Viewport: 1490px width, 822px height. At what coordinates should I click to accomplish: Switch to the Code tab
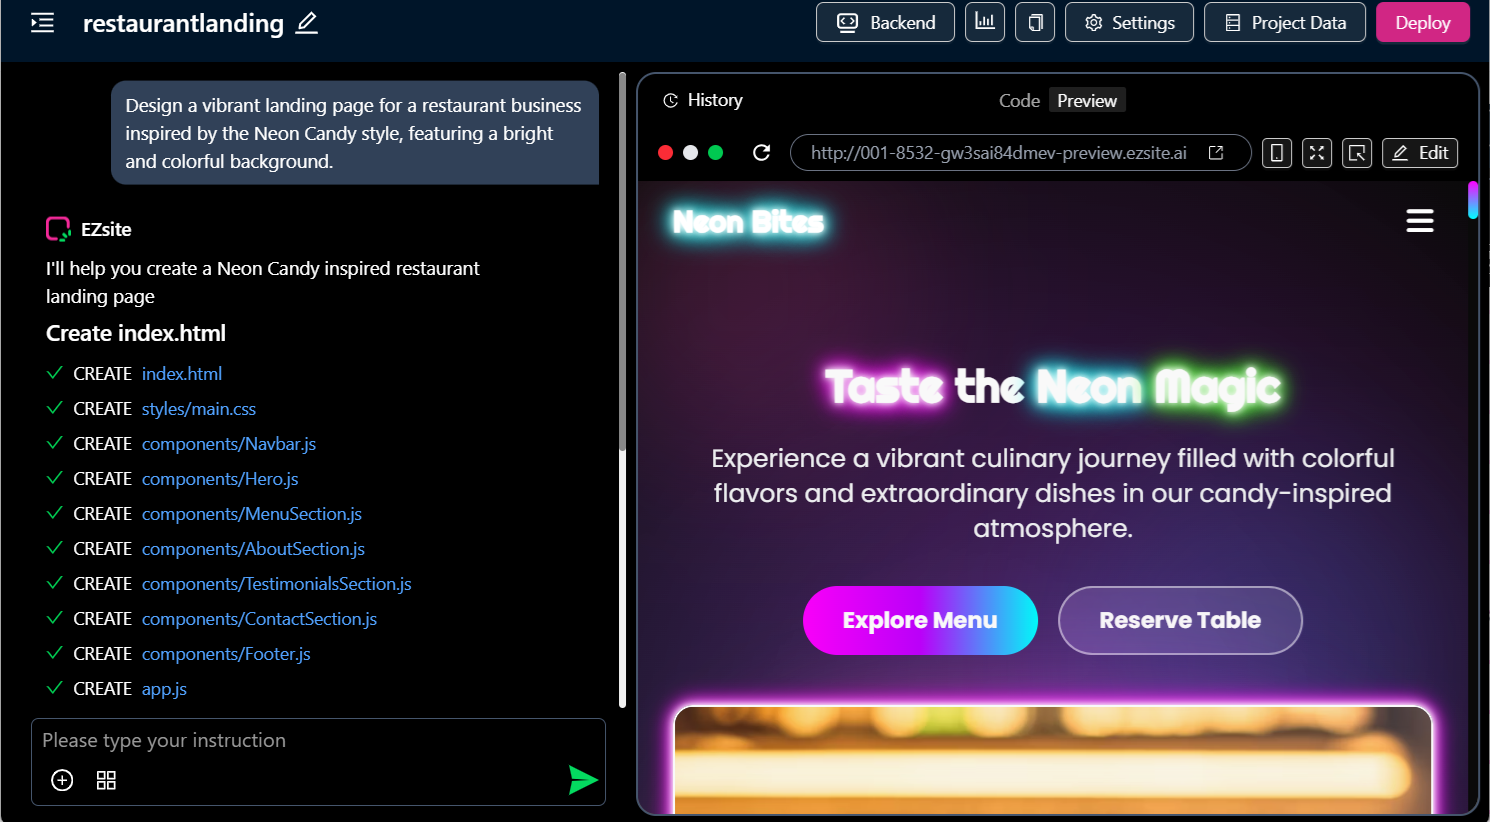[1019, 100]
